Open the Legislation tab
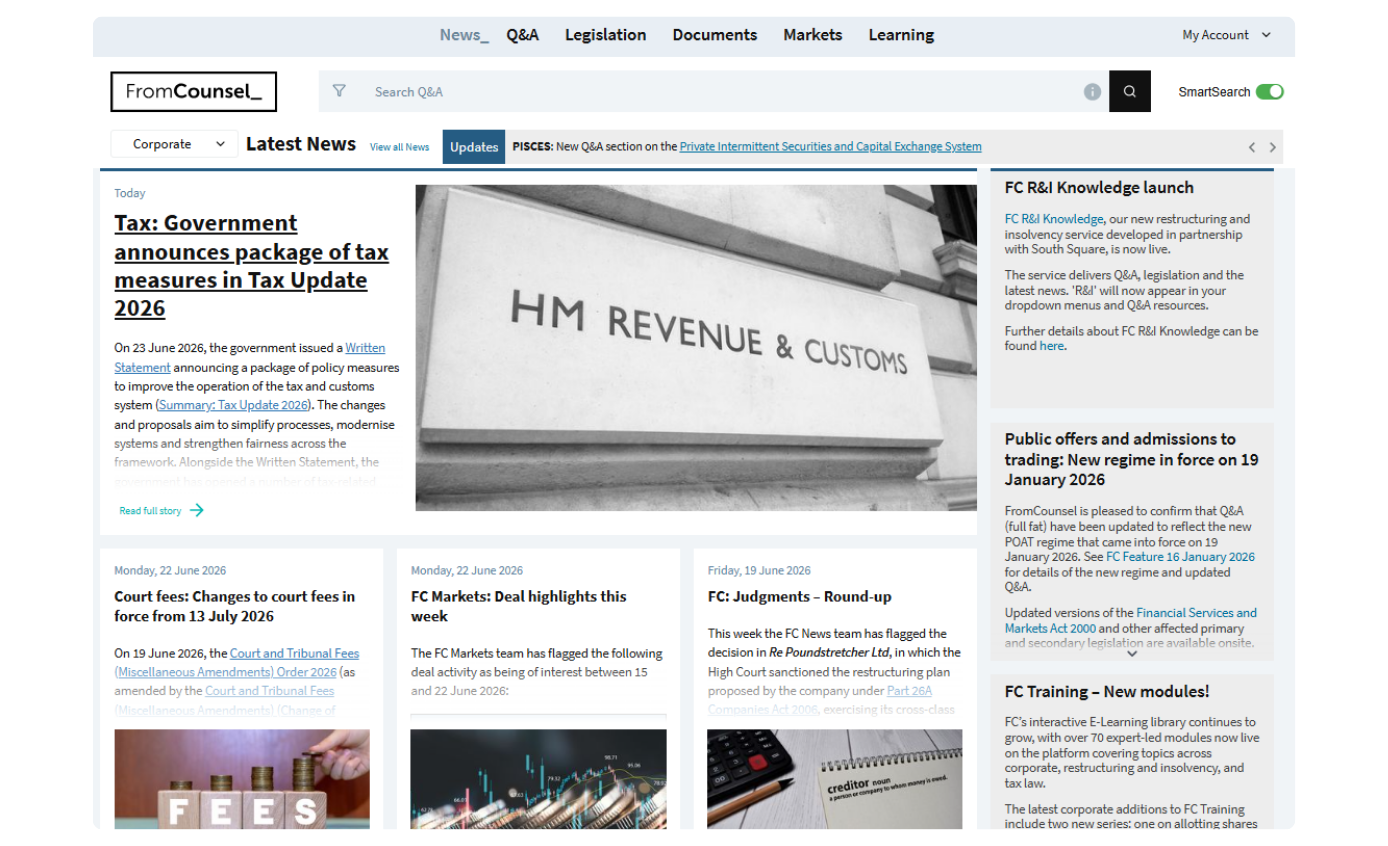1388x846 pixels. (605, 35)
